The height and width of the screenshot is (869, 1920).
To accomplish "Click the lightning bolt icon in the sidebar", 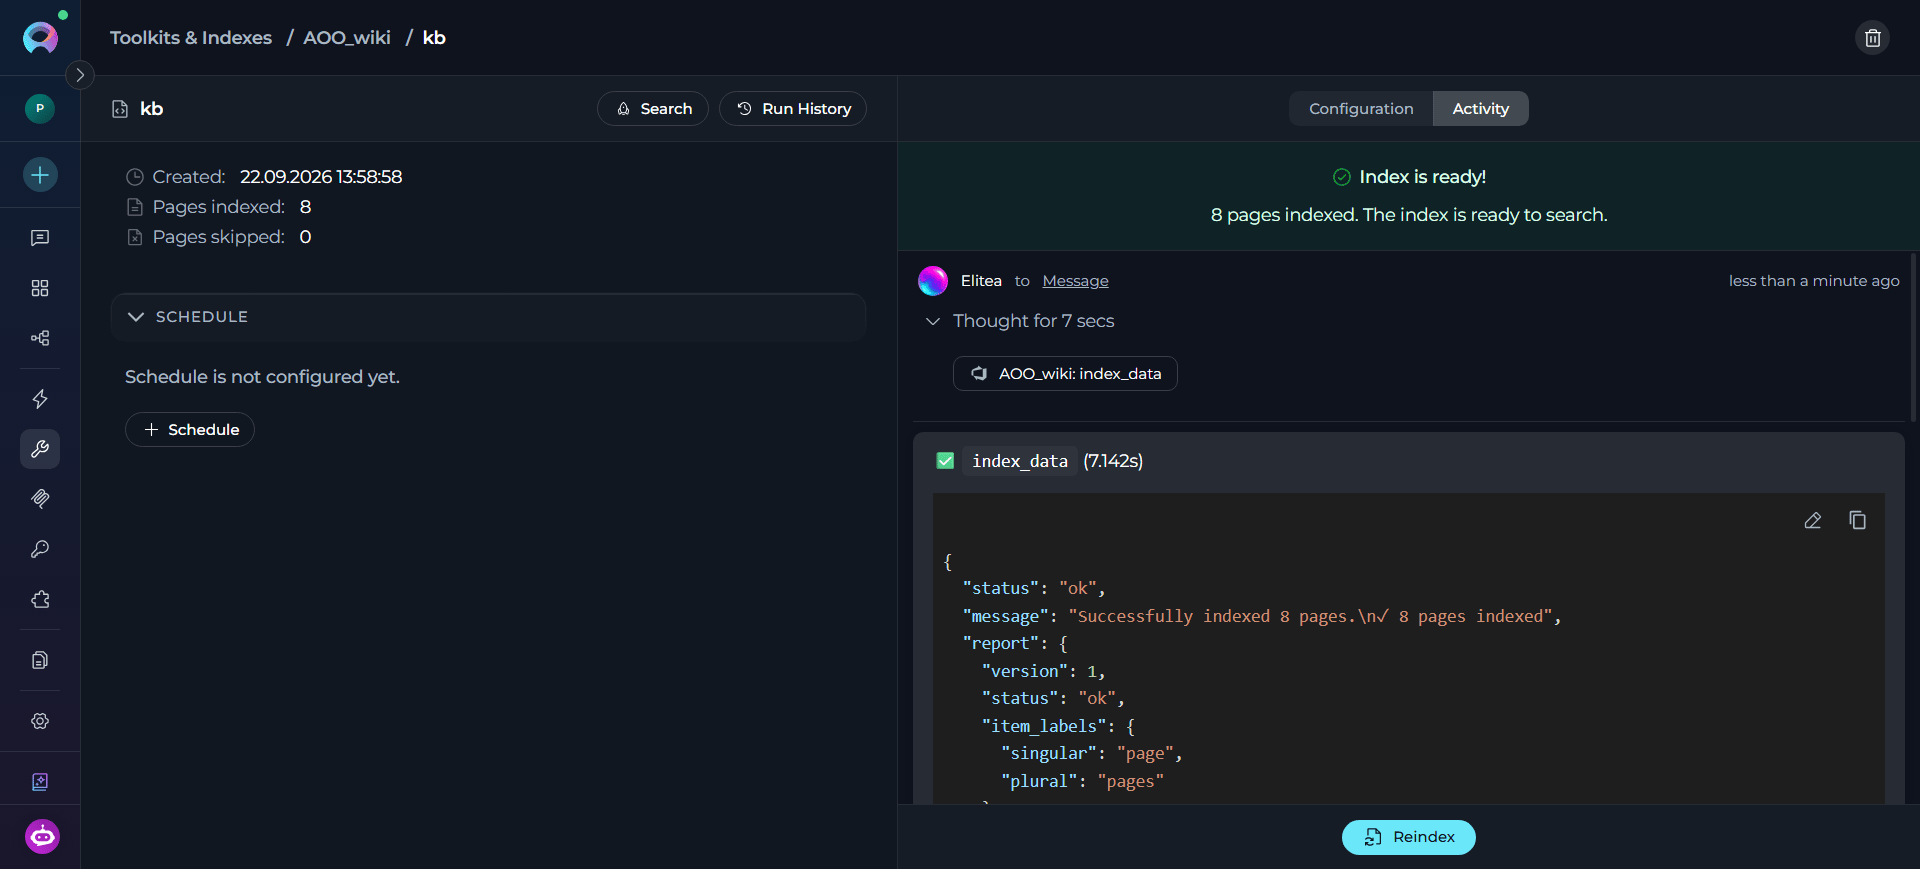I will tap(40, 399).
